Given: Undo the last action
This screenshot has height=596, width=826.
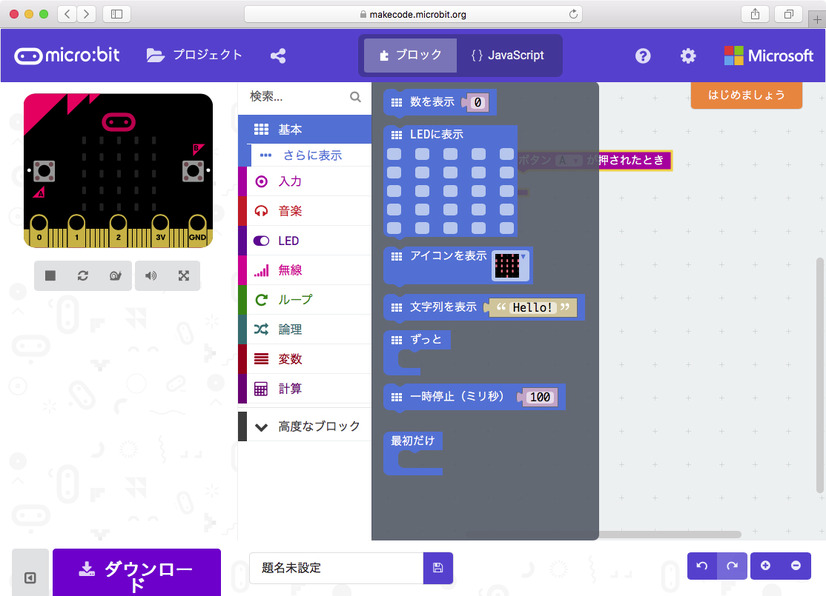Looking at the screenshot, I should [702, 566].
